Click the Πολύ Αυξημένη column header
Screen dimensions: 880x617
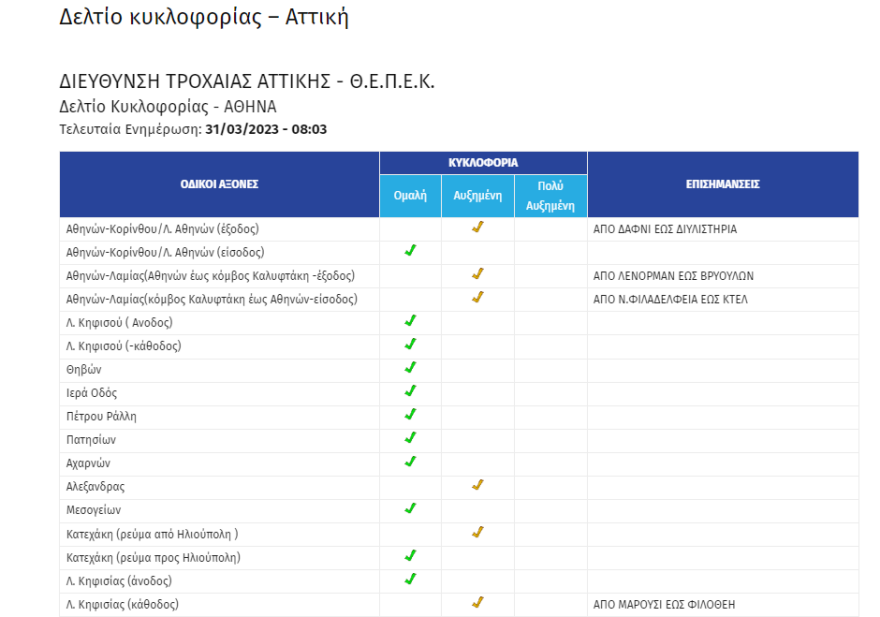pos(550,196)
